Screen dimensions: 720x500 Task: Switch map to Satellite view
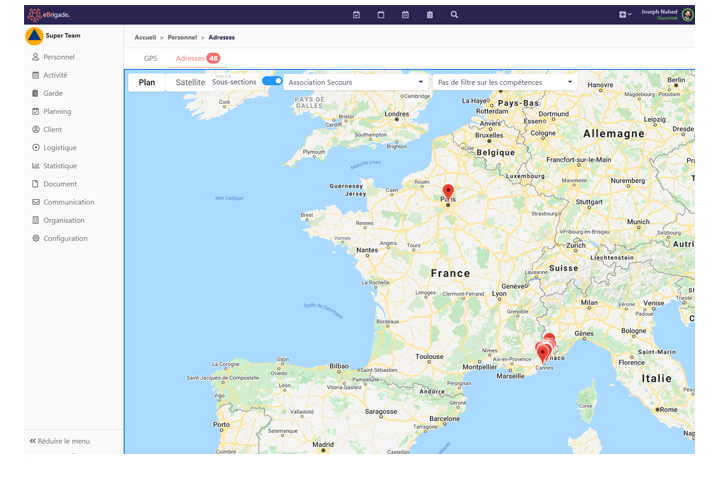pos(190,83)
